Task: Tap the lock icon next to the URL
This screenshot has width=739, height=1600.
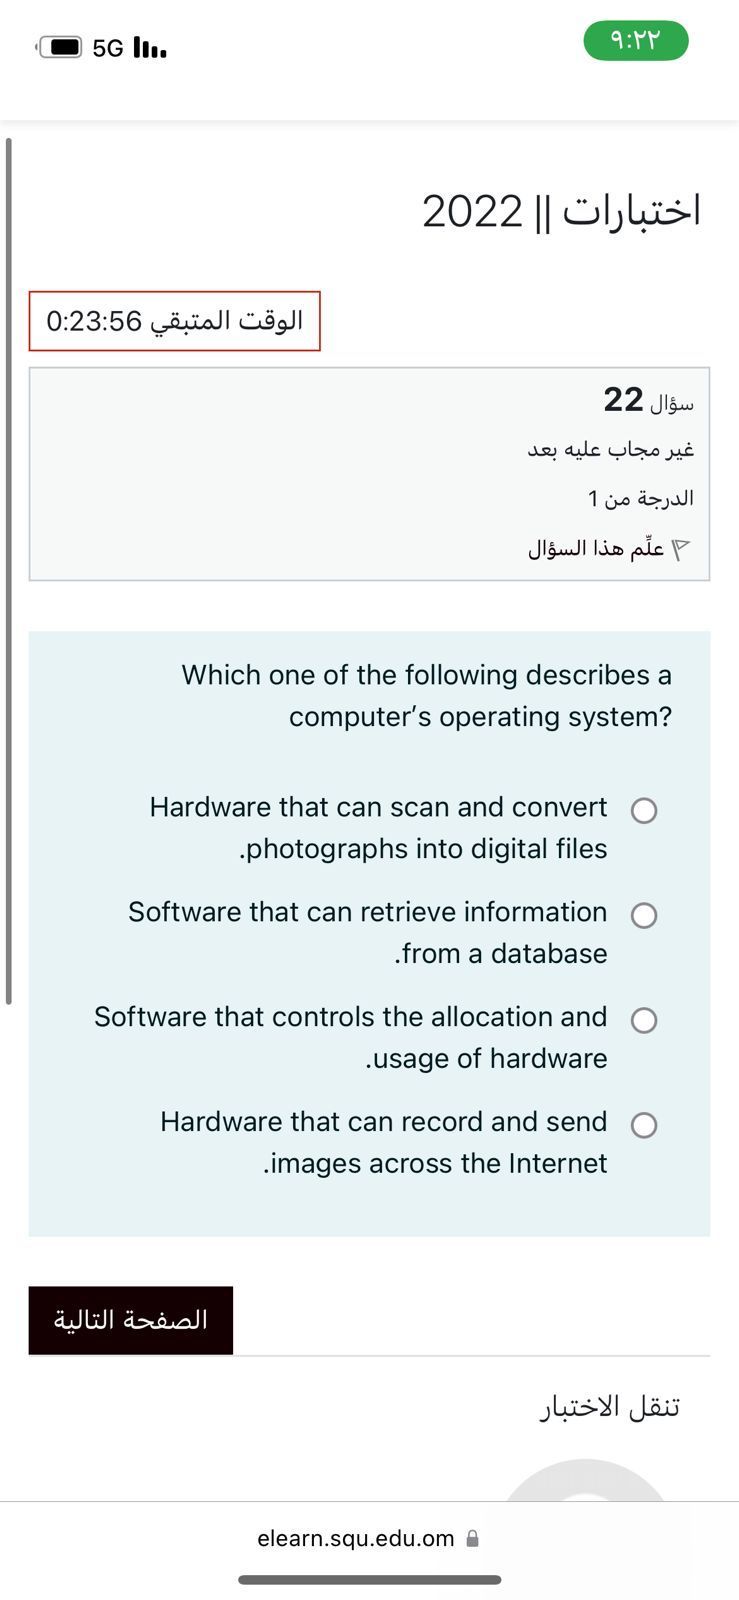Action: 473,1538
